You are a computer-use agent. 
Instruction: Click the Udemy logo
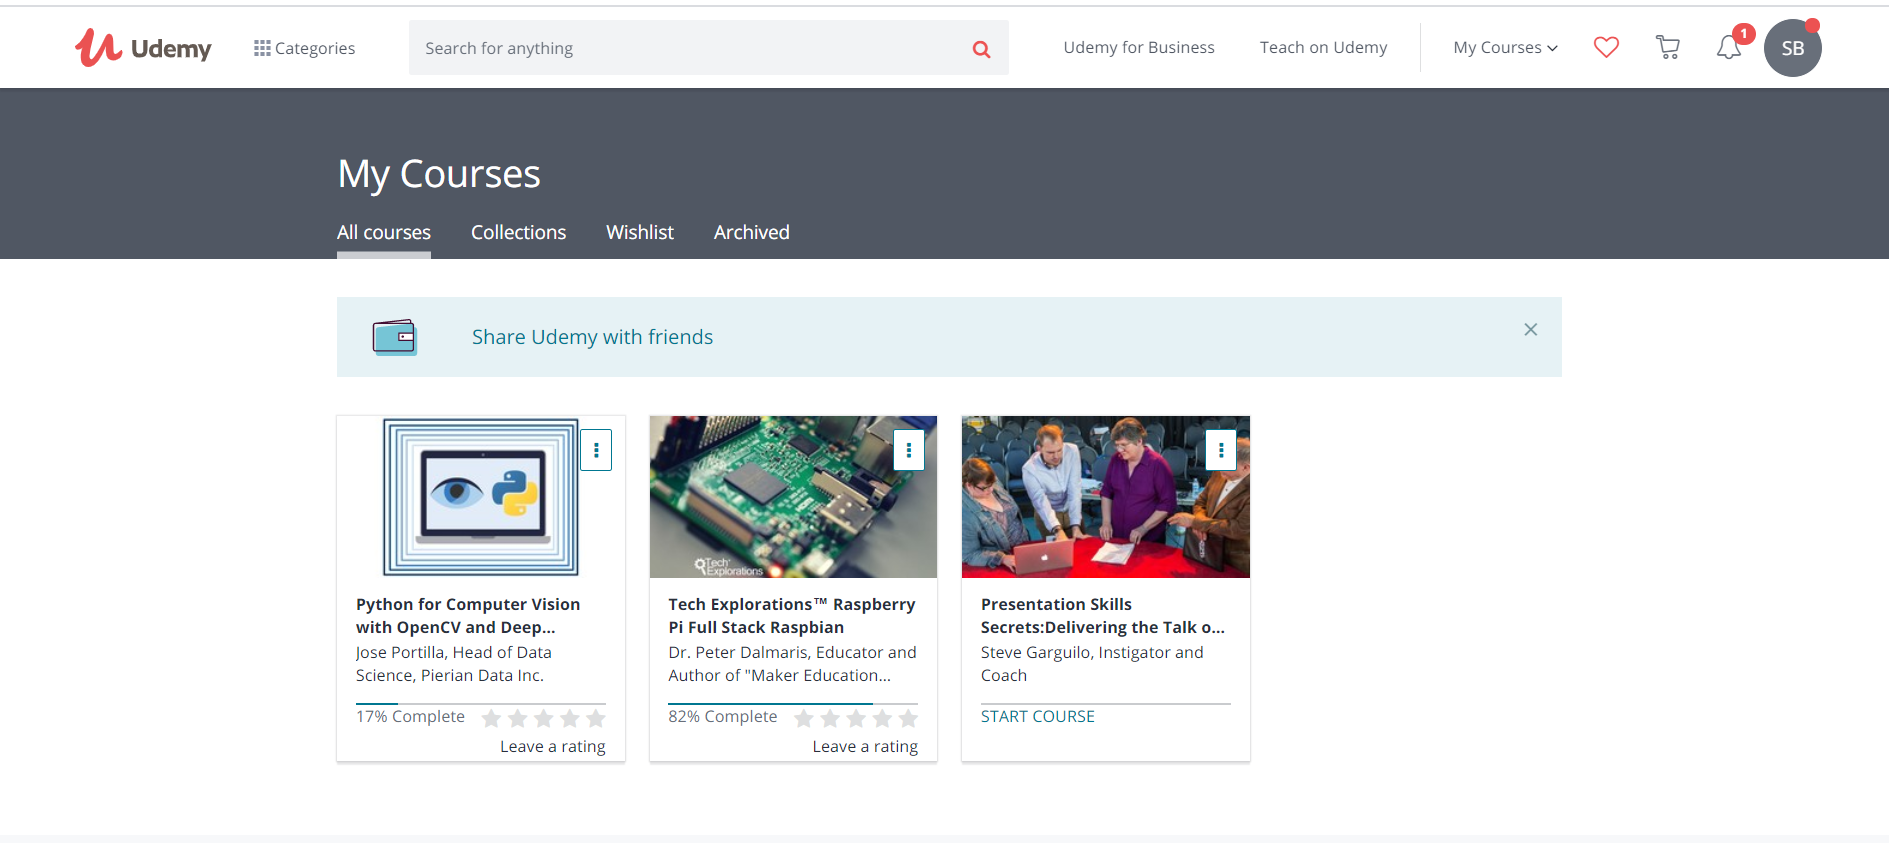[x=143, y=47]
